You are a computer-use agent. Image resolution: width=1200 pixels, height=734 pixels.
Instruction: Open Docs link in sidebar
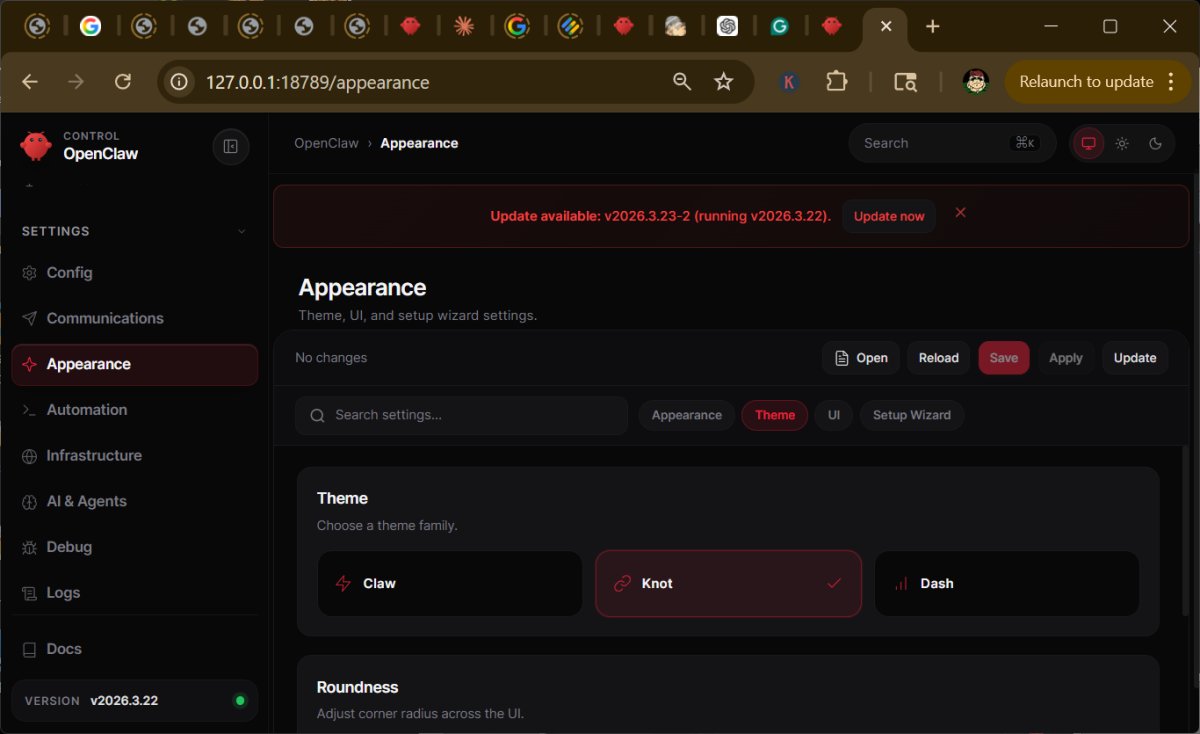pyautogui.click(x=134, y=649)
